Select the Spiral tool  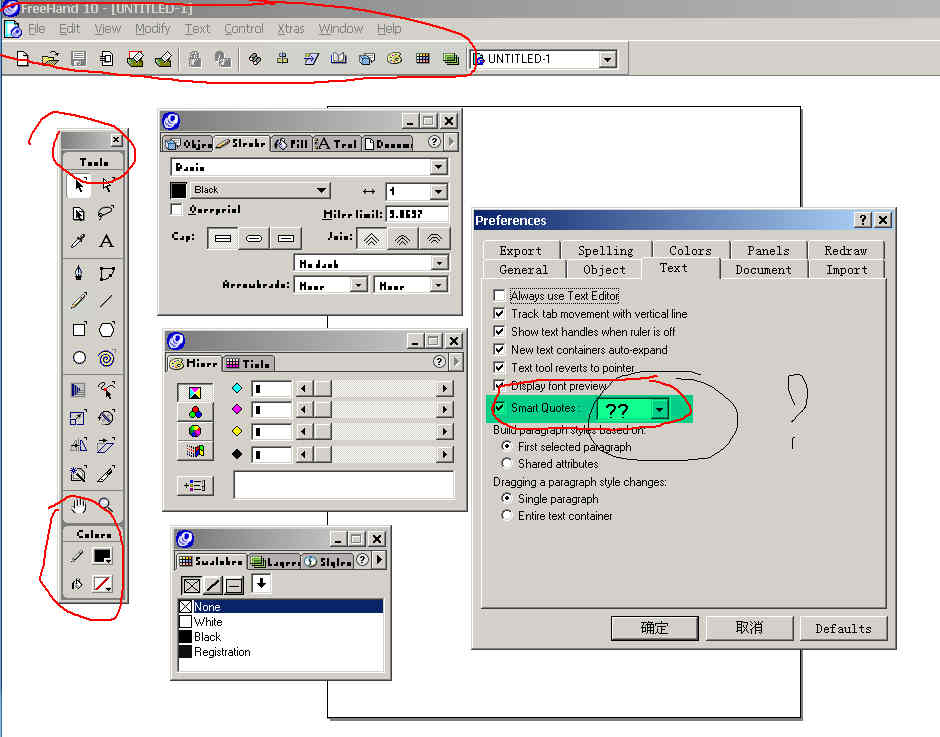pos(107,358)
